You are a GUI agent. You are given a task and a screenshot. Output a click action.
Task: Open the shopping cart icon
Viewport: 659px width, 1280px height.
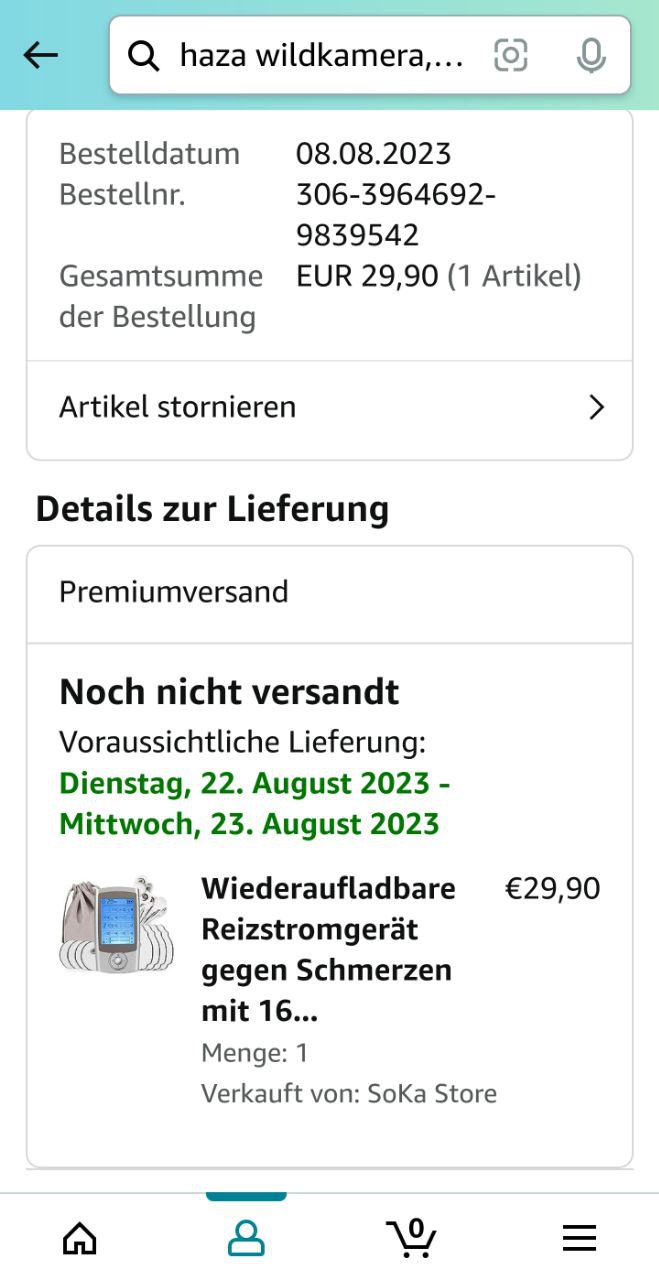click(x=411, y=1238)
